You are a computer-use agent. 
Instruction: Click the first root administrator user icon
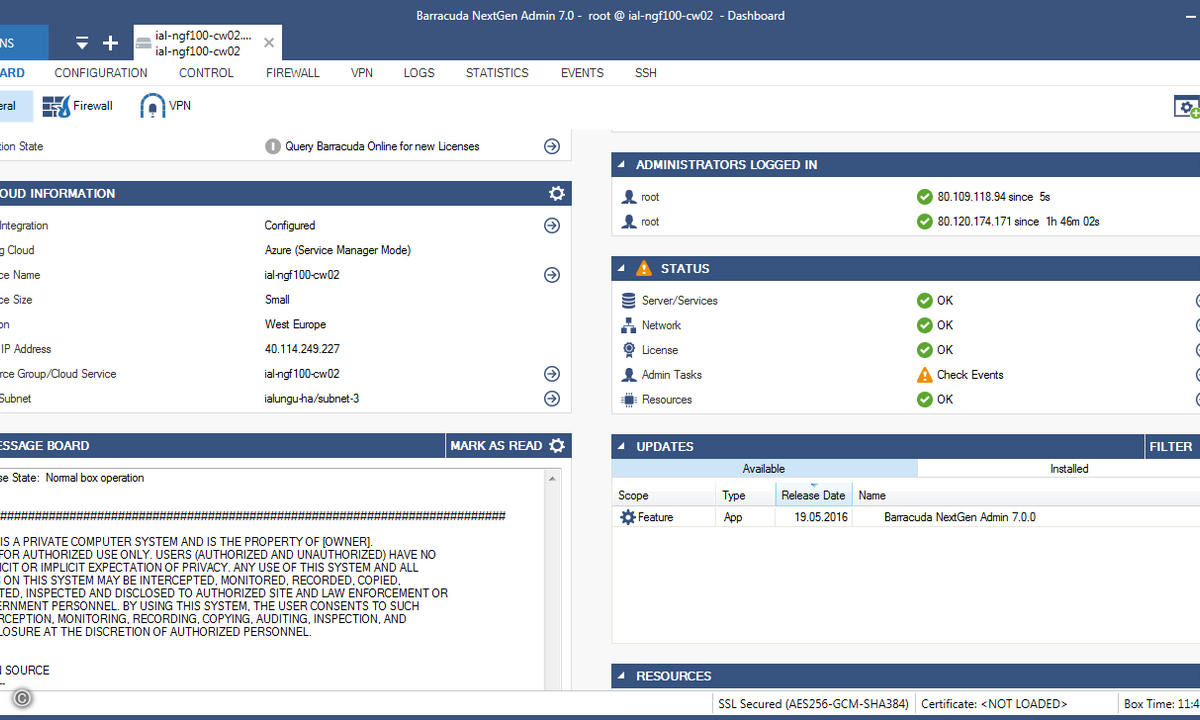click(629, 197)
